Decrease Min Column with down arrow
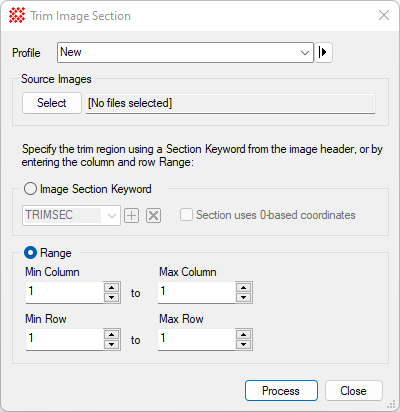 coord(112,297)
